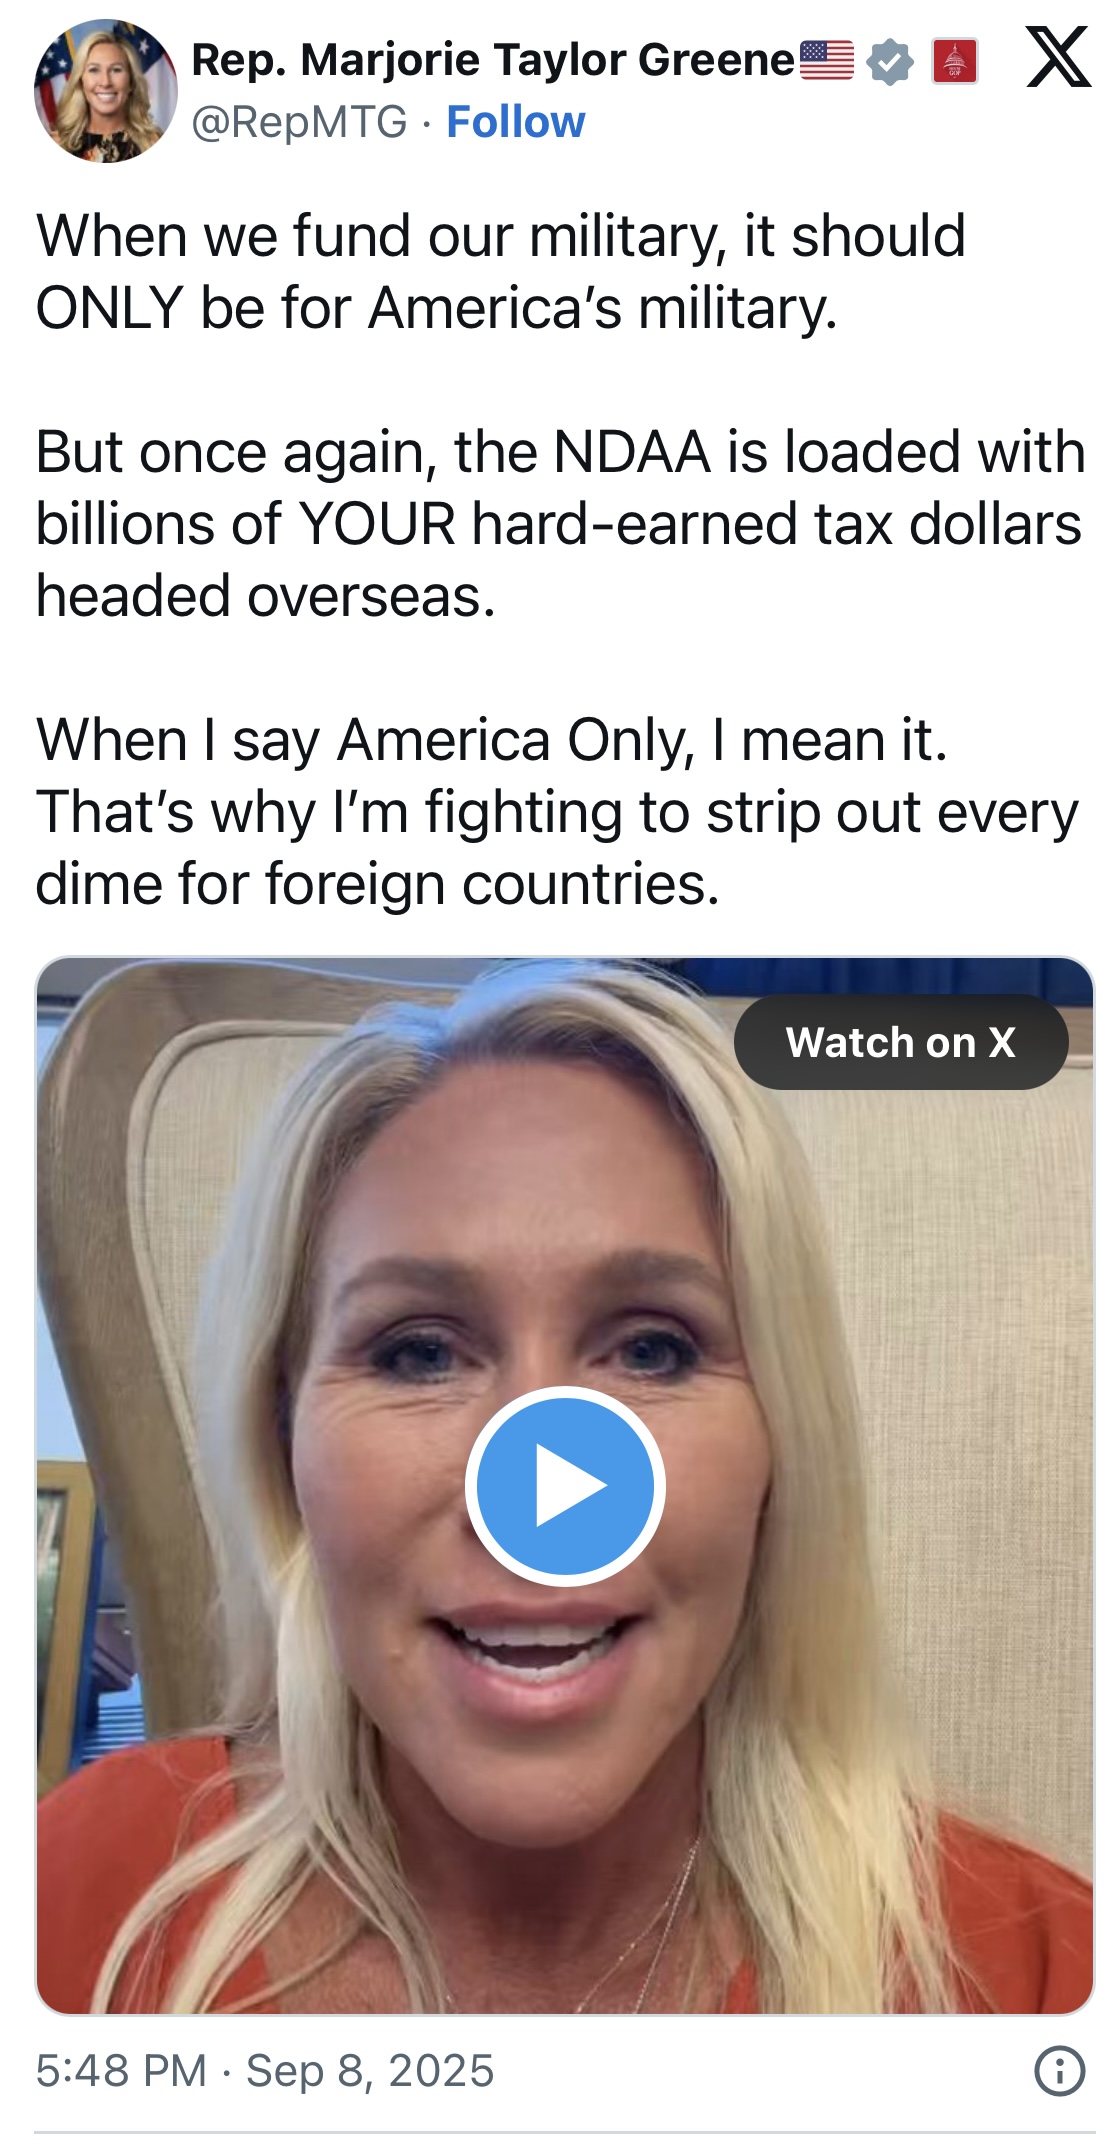Click the line "When we fund our military"
1113x2143 pixels.
(x=501, y=236)
